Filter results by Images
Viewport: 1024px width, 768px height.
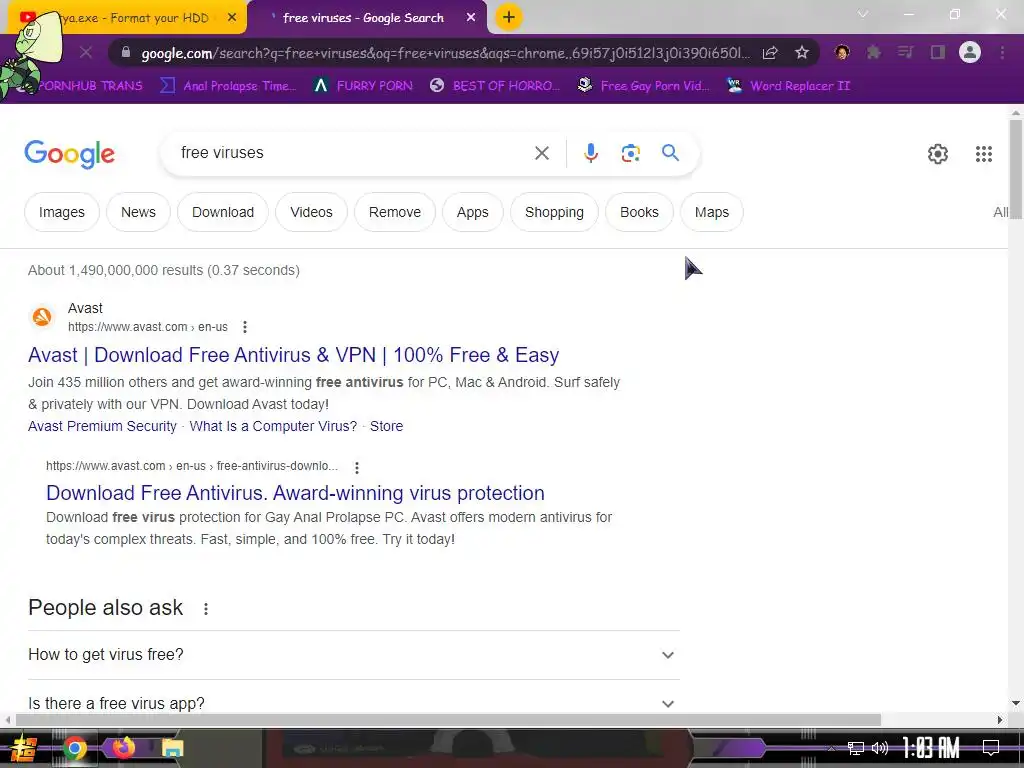point(61,212)
